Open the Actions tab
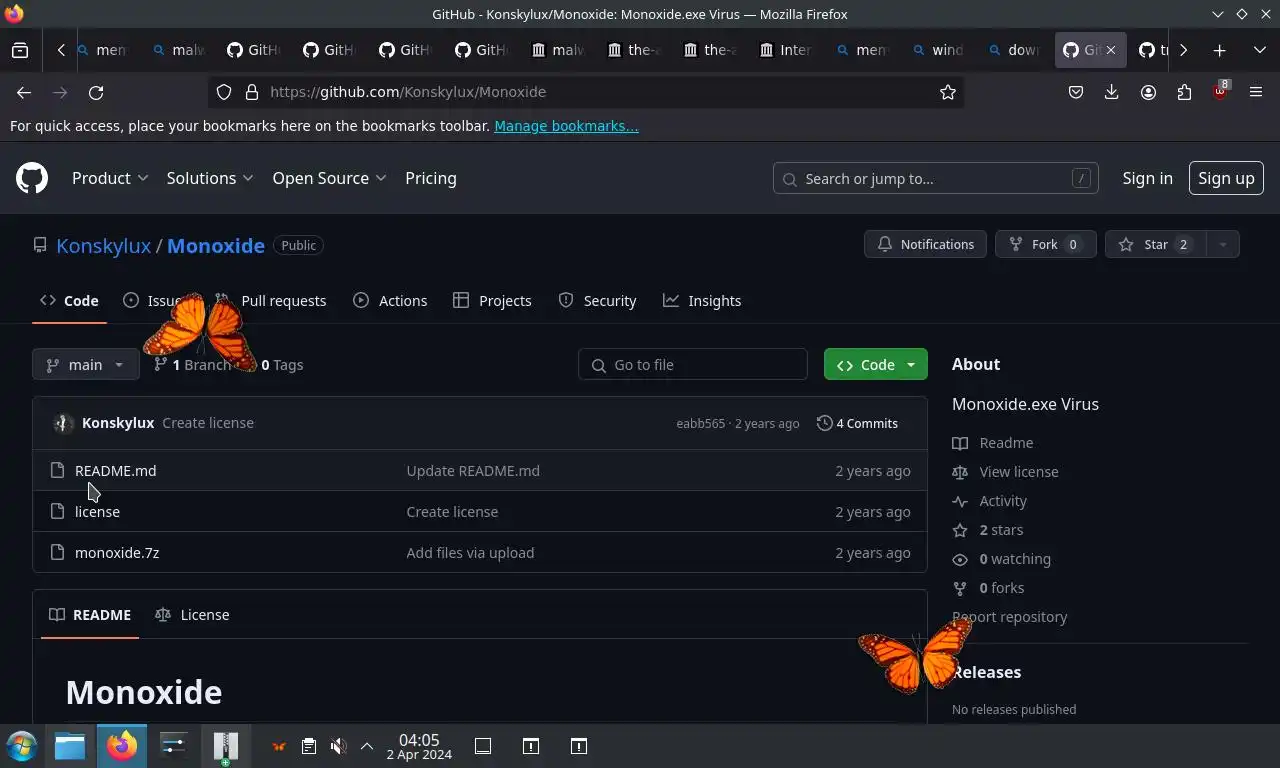 (x=390, y=301)
